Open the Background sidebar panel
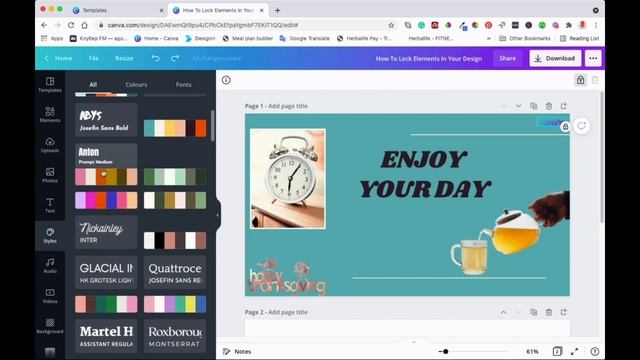Image resolution: width=640 pixels, height=360 pixels. tap(50, 326)
